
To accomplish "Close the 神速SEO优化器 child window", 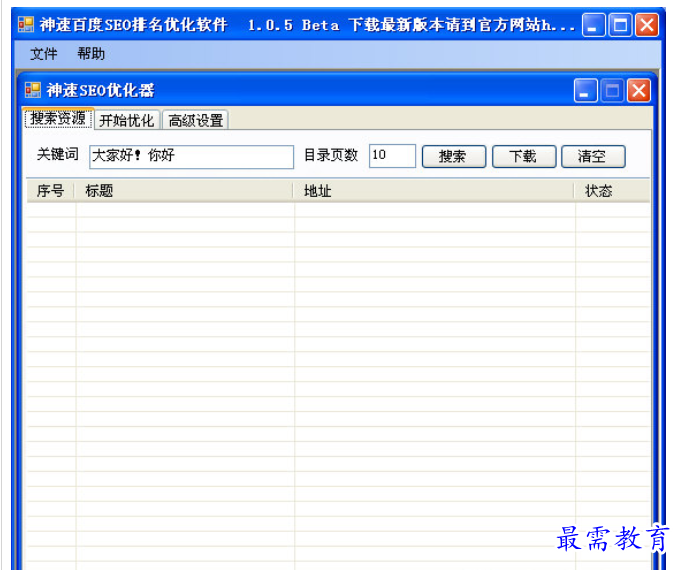I will pyautogui.click(x=639, y=91).
